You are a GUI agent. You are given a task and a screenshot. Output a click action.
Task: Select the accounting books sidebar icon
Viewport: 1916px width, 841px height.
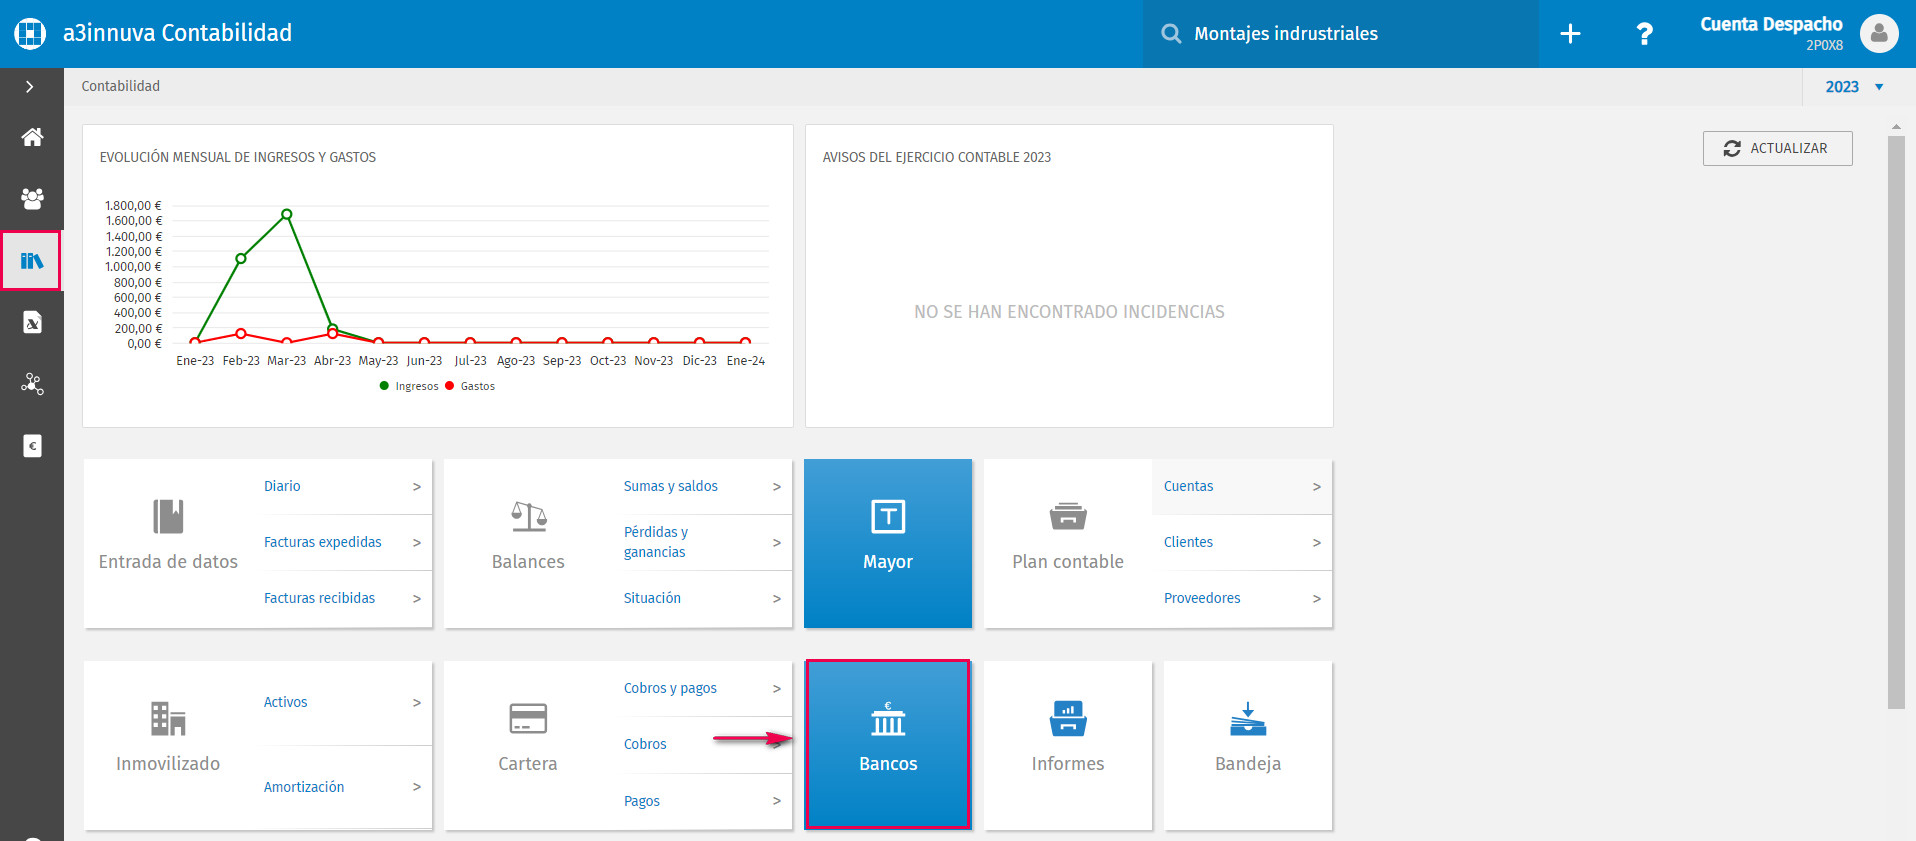(x=32, y=261)
